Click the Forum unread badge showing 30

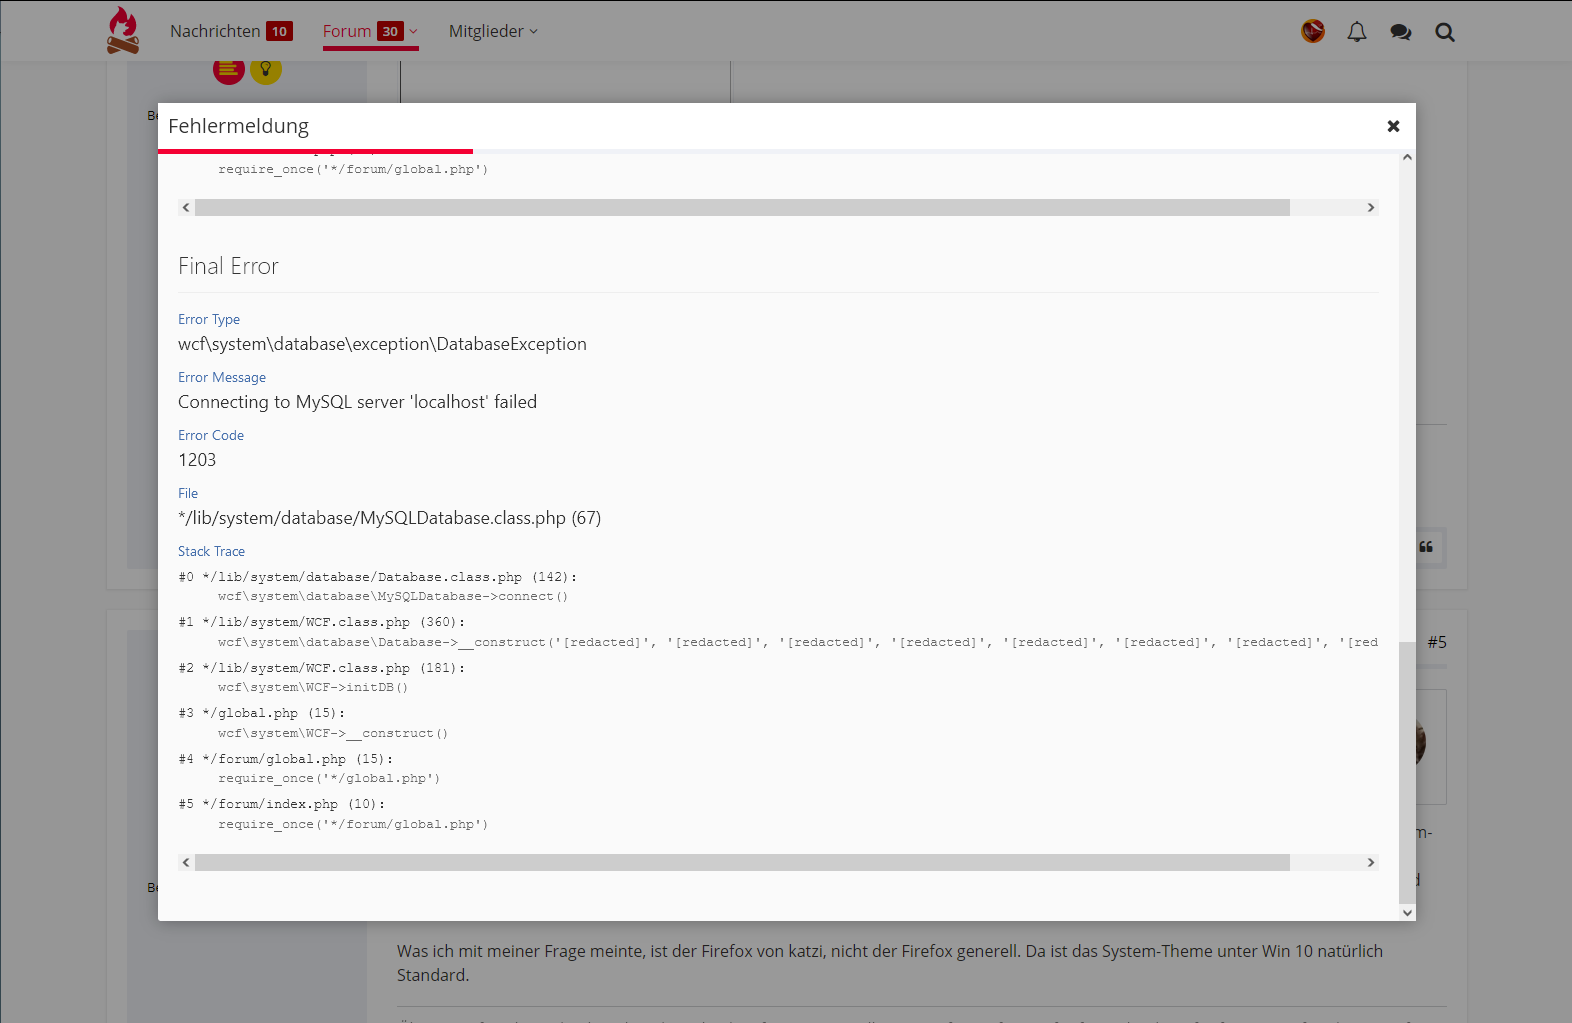coord(390,31)
